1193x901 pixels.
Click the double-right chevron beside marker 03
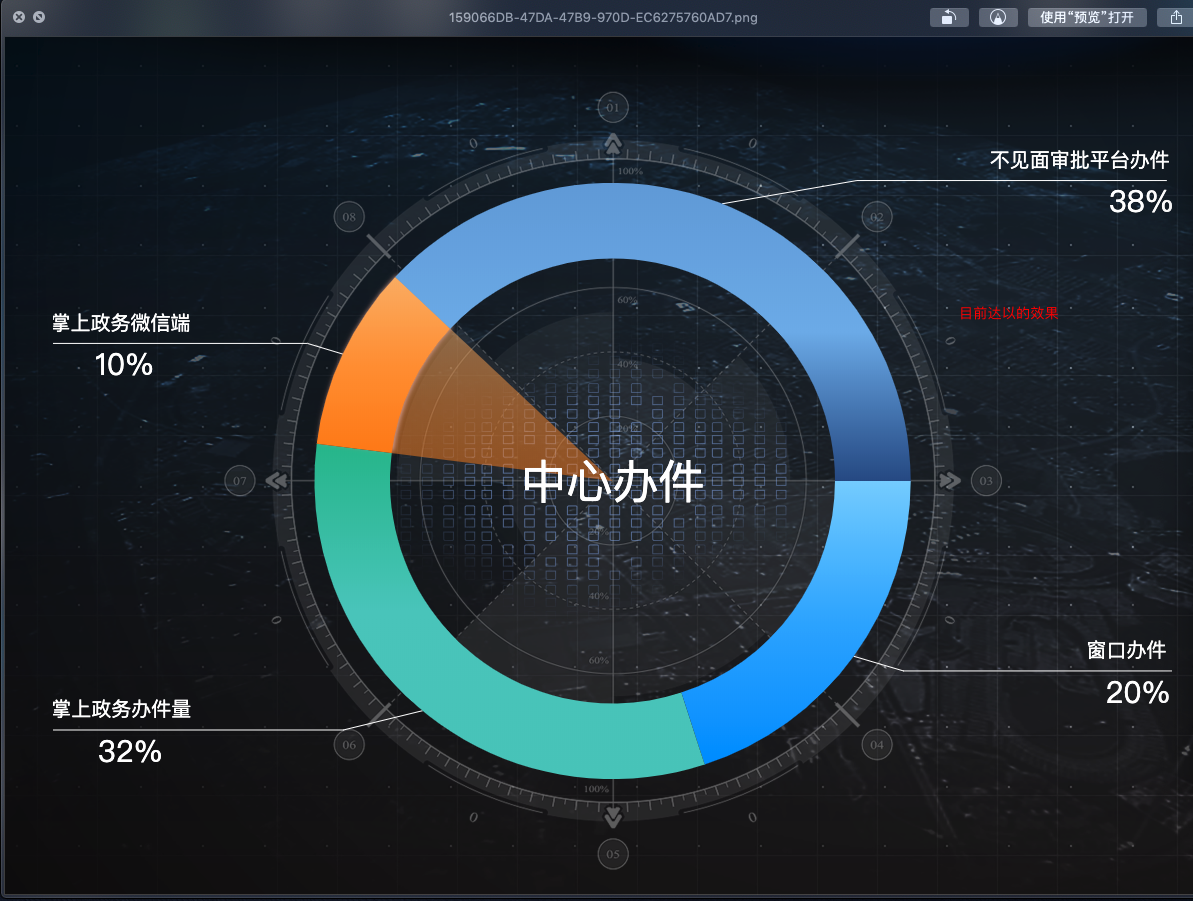tap(950, 480)
